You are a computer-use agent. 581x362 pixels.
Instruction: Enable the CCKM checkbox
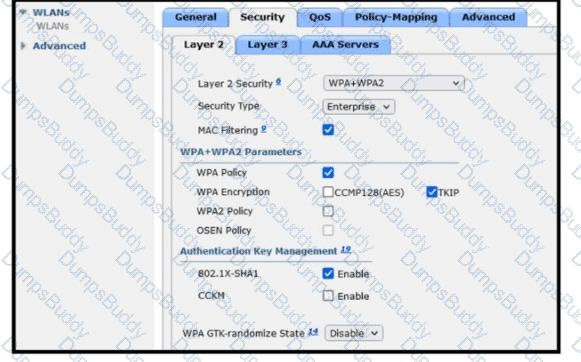pyautogui.click(x=328, y=296)
